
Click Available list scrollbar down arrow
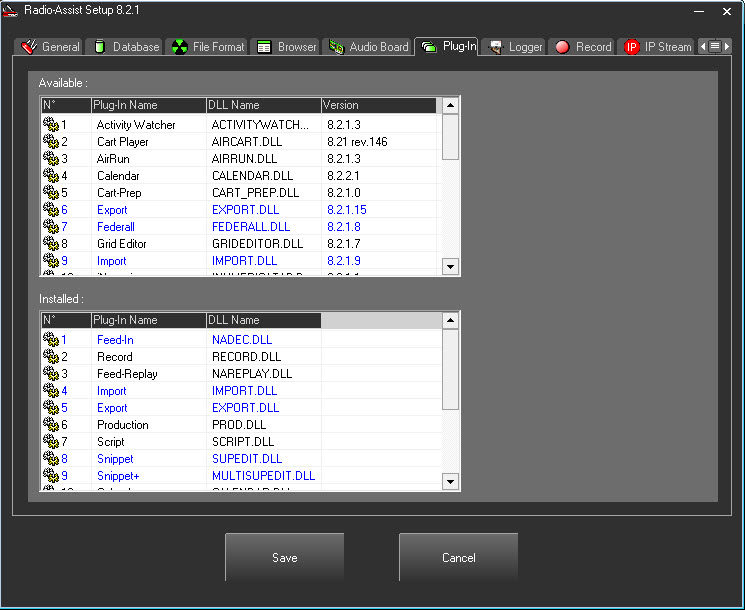coord(450,266)
